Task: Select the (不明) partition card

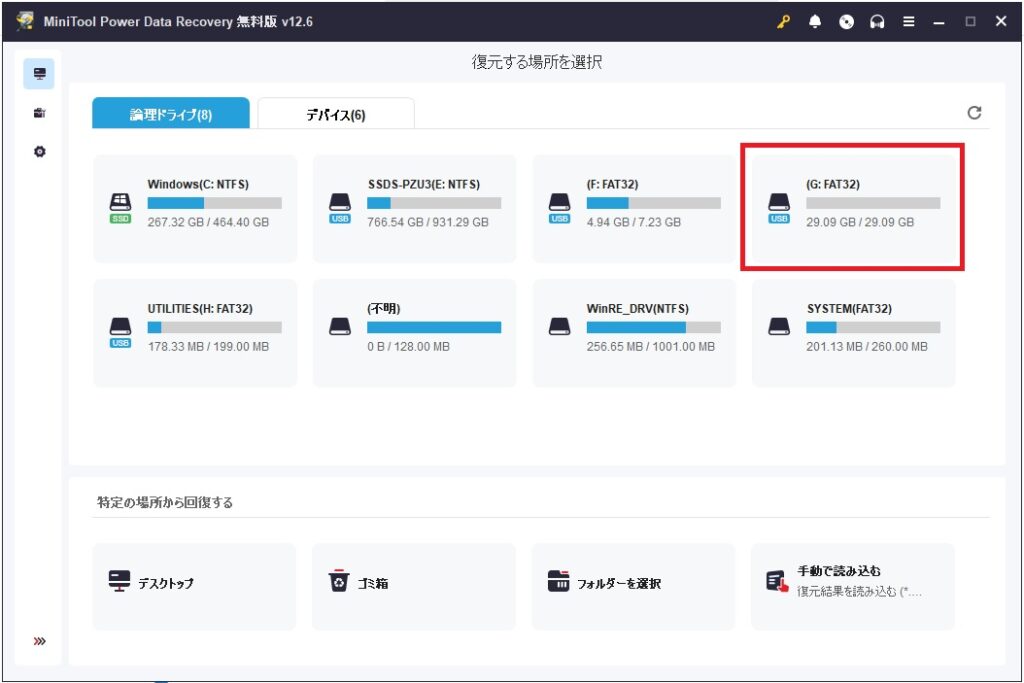Action: (414, 333)
